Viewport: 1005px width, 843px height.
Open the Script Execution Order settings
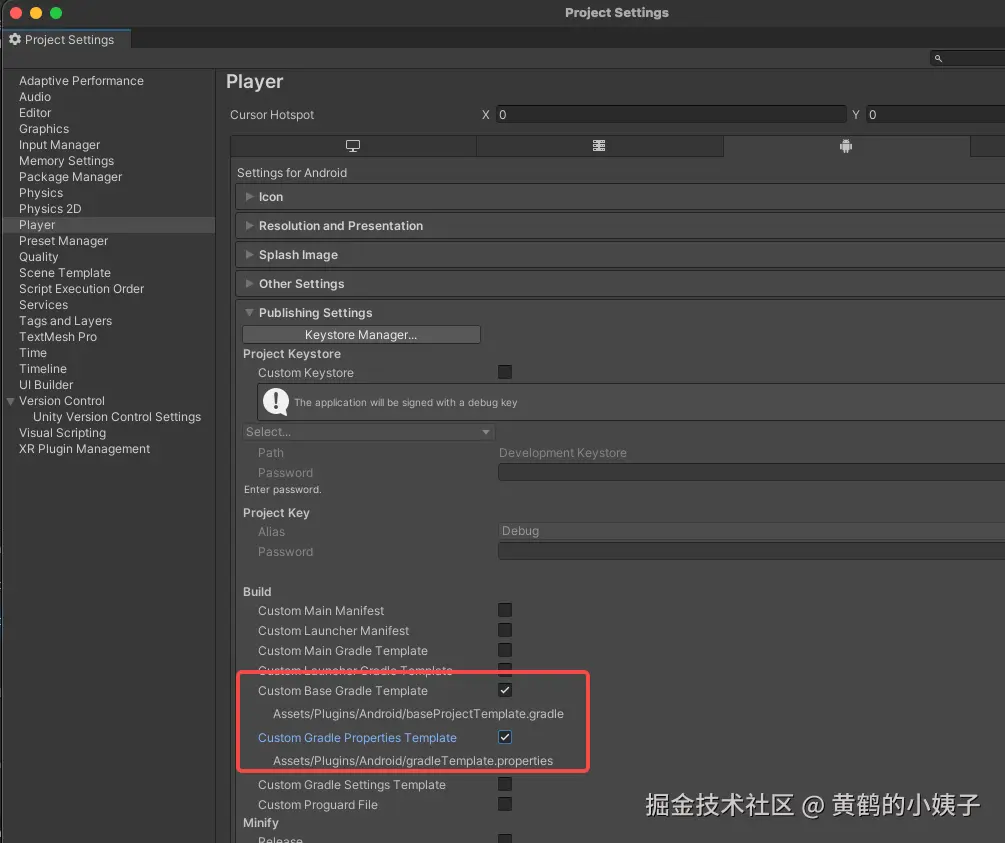pyautogui.click(x=81, y=289)
